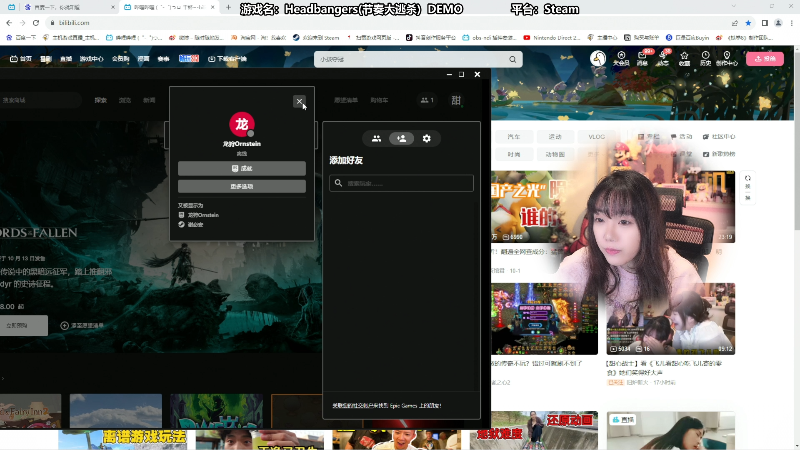Open bilibili user avatar with duck
Image resolution: width=800 pixels, height=450 pixels.
pos(598,58)
